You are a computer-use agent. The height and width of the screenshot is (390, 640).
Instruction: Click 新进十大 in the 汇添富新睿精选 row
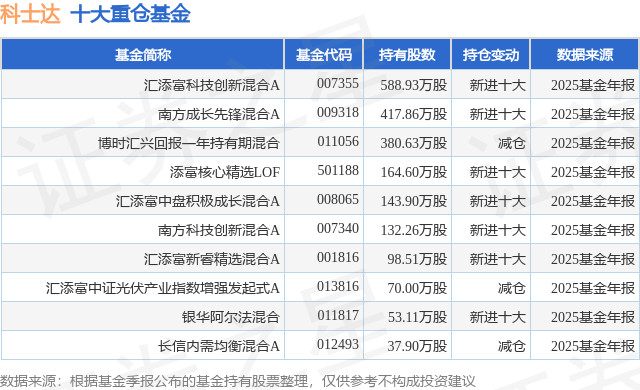(498, 259)
